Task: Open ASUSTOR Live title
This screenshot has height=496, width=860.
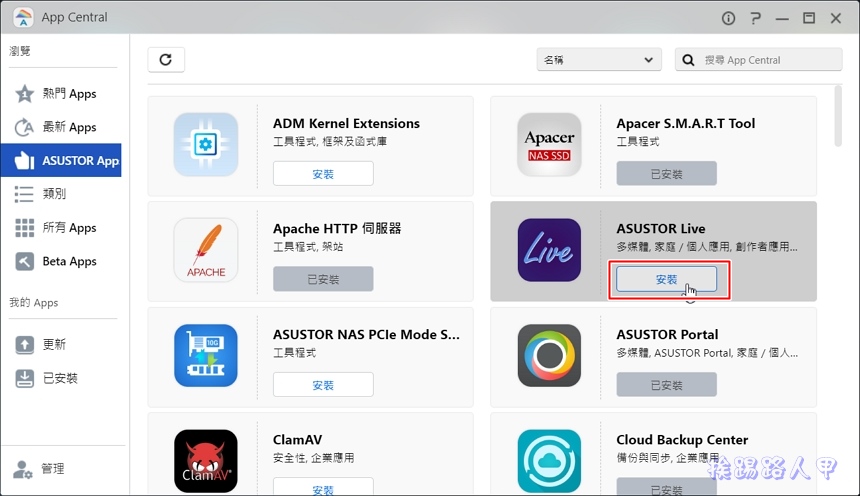Action: tap(661, 228)
